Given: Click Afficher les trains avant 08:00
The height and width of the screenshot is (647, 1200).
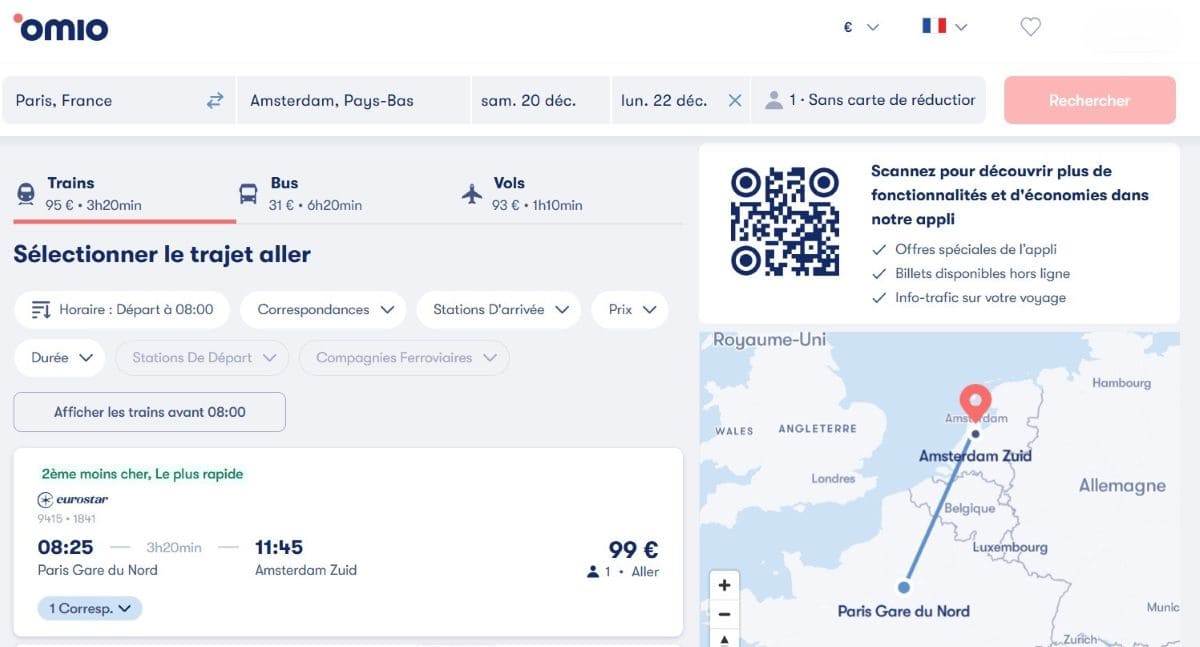Looking at the screenshot, I should click(x=148, y=412).
